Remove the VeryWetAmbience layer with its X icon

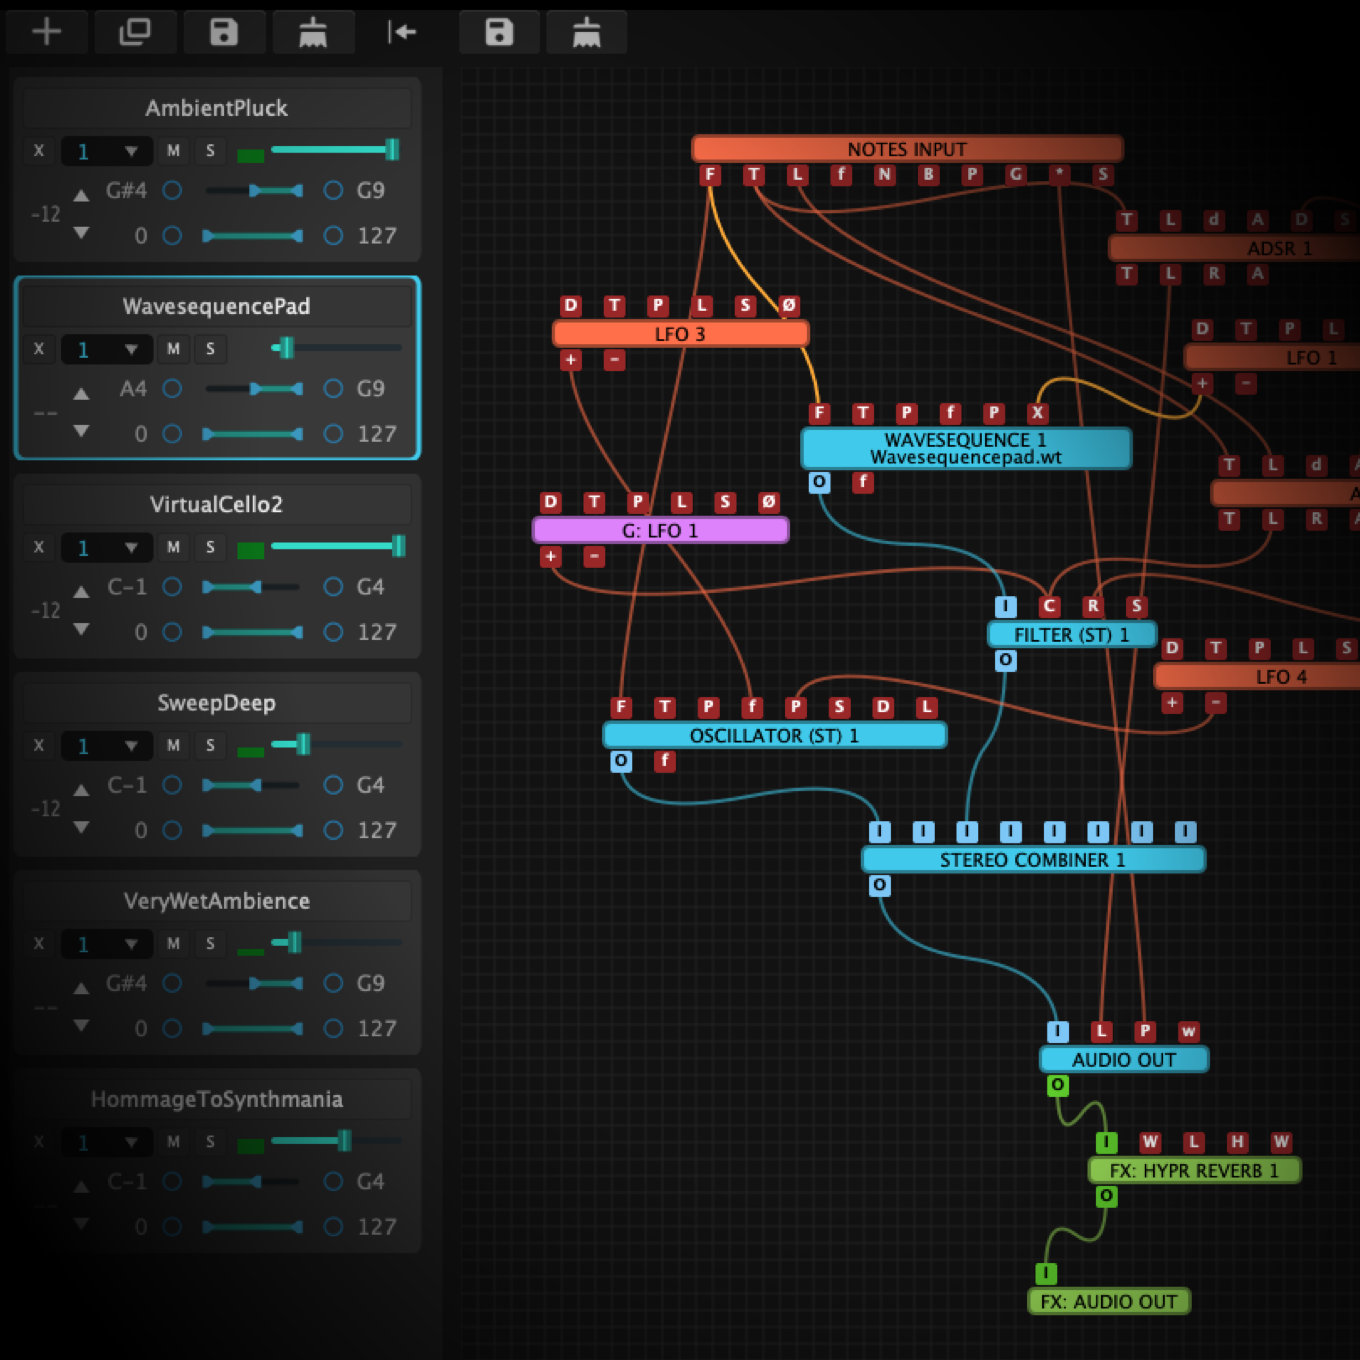[39, 943]
